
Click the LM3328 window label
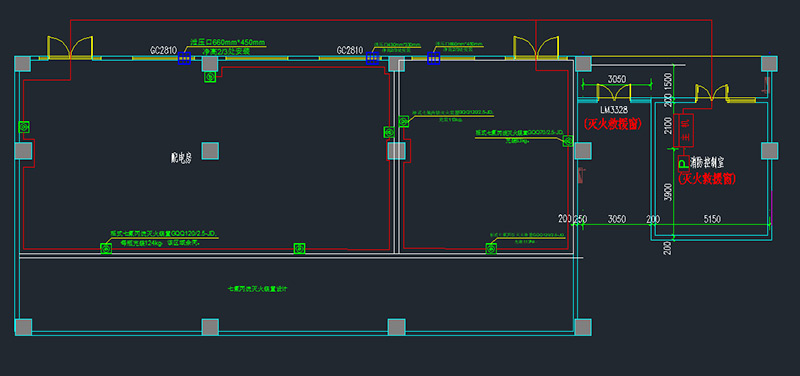click(614, 110)
